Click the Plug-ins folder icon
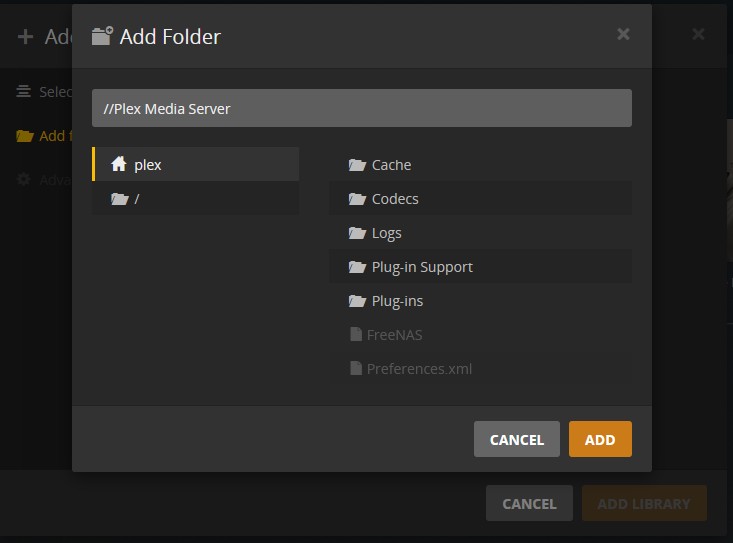 [x=357, y=300]
